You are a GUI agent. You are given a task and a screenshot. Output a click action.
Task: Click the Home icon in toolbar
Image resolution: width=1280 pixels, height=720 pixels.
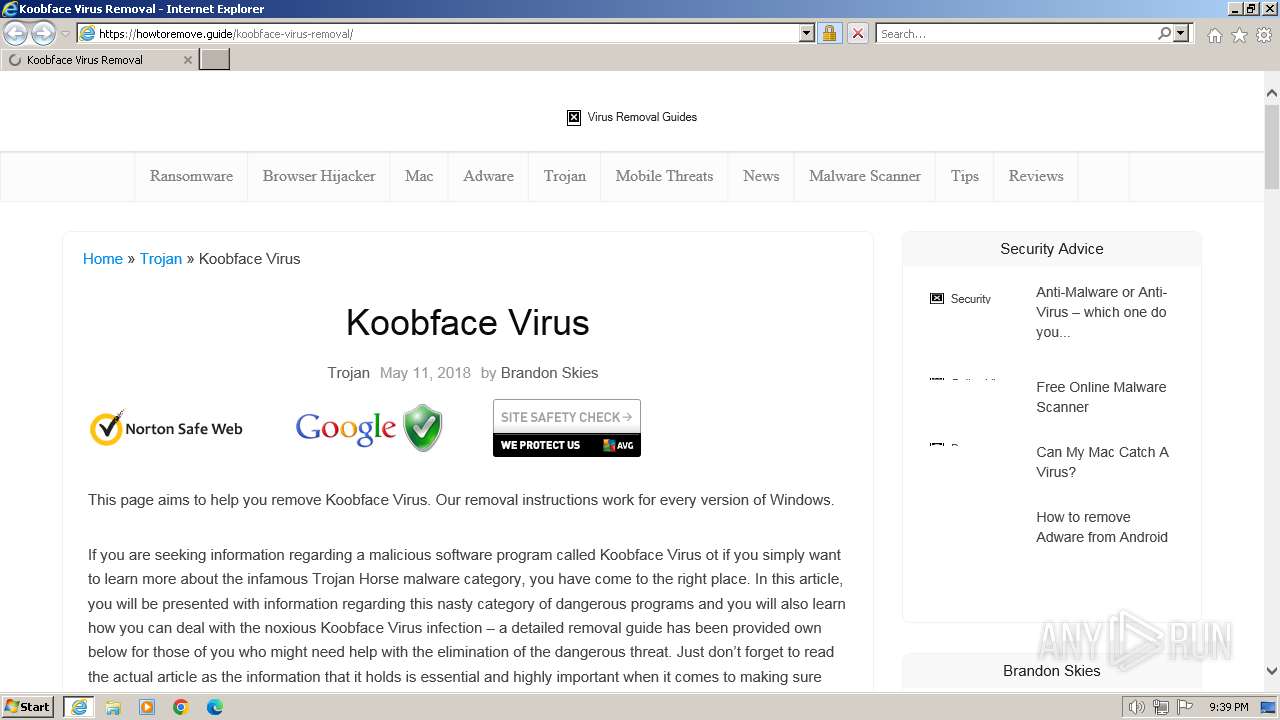point(1214,35)
